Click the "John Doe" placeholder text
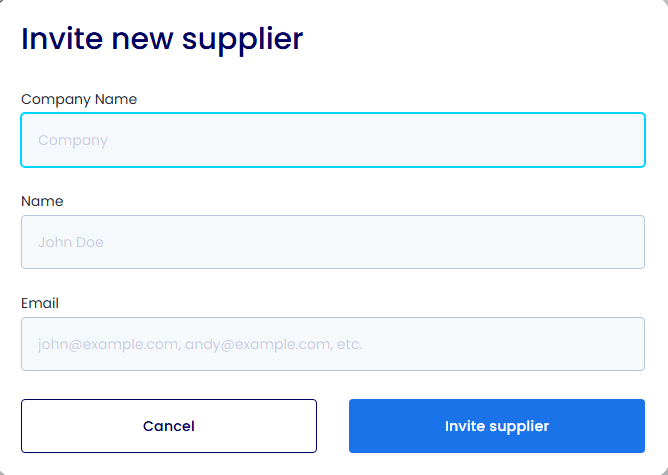This screenshot has height=475, width=668. 71,242
